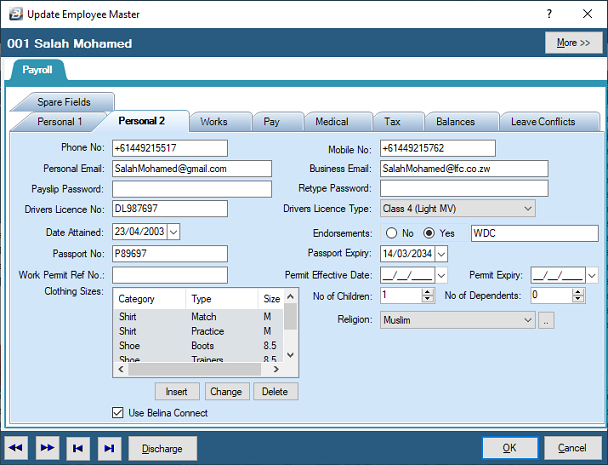Image resolution: width=608 pixels, height=465 pixels.
Task: Click horizontal scrollbar thumb in clothing list
Action: tap(195, 369)
